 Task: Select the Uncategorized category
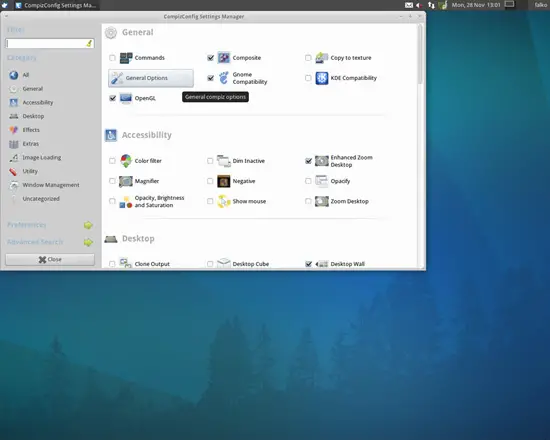41,199
